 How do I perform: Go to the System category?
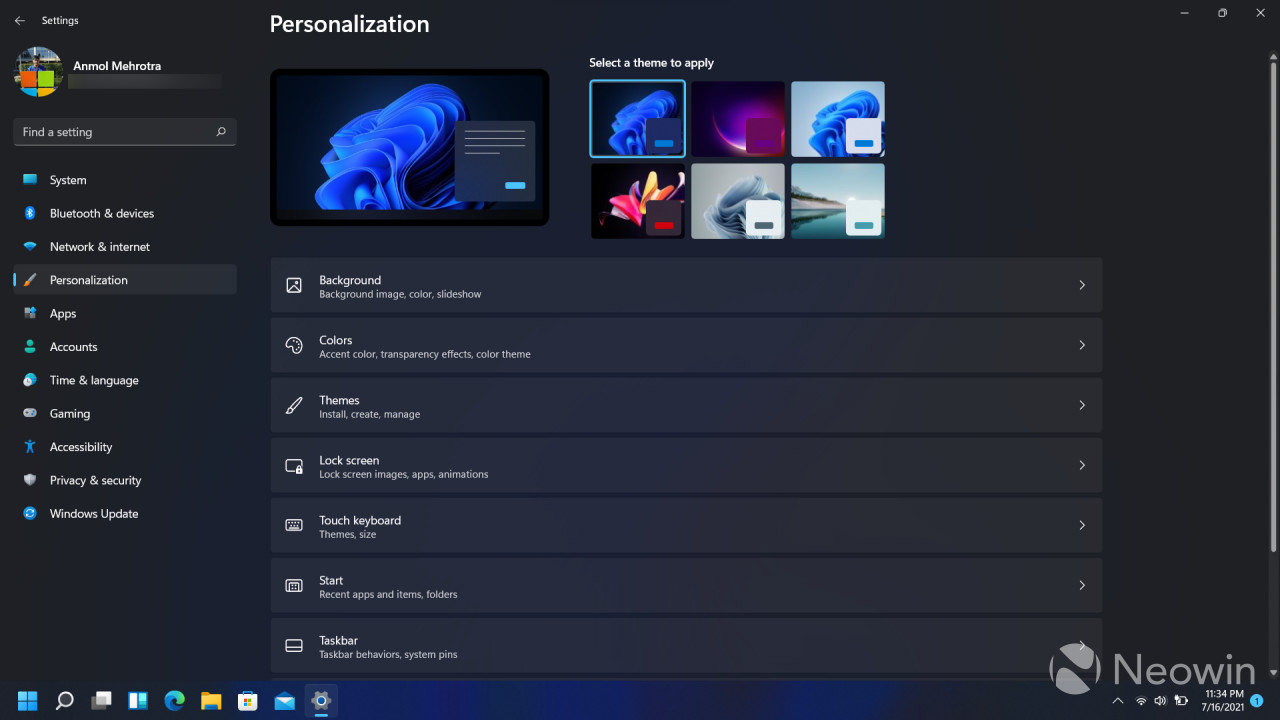click(x=68, y=180)
